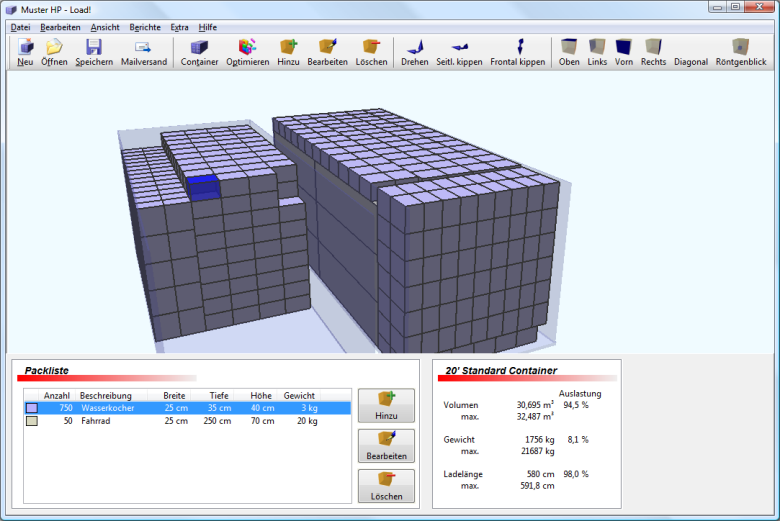Switch to Oben top view
Image resolution: width=780 pixels, height=521 pixels.
coord(569,52)
